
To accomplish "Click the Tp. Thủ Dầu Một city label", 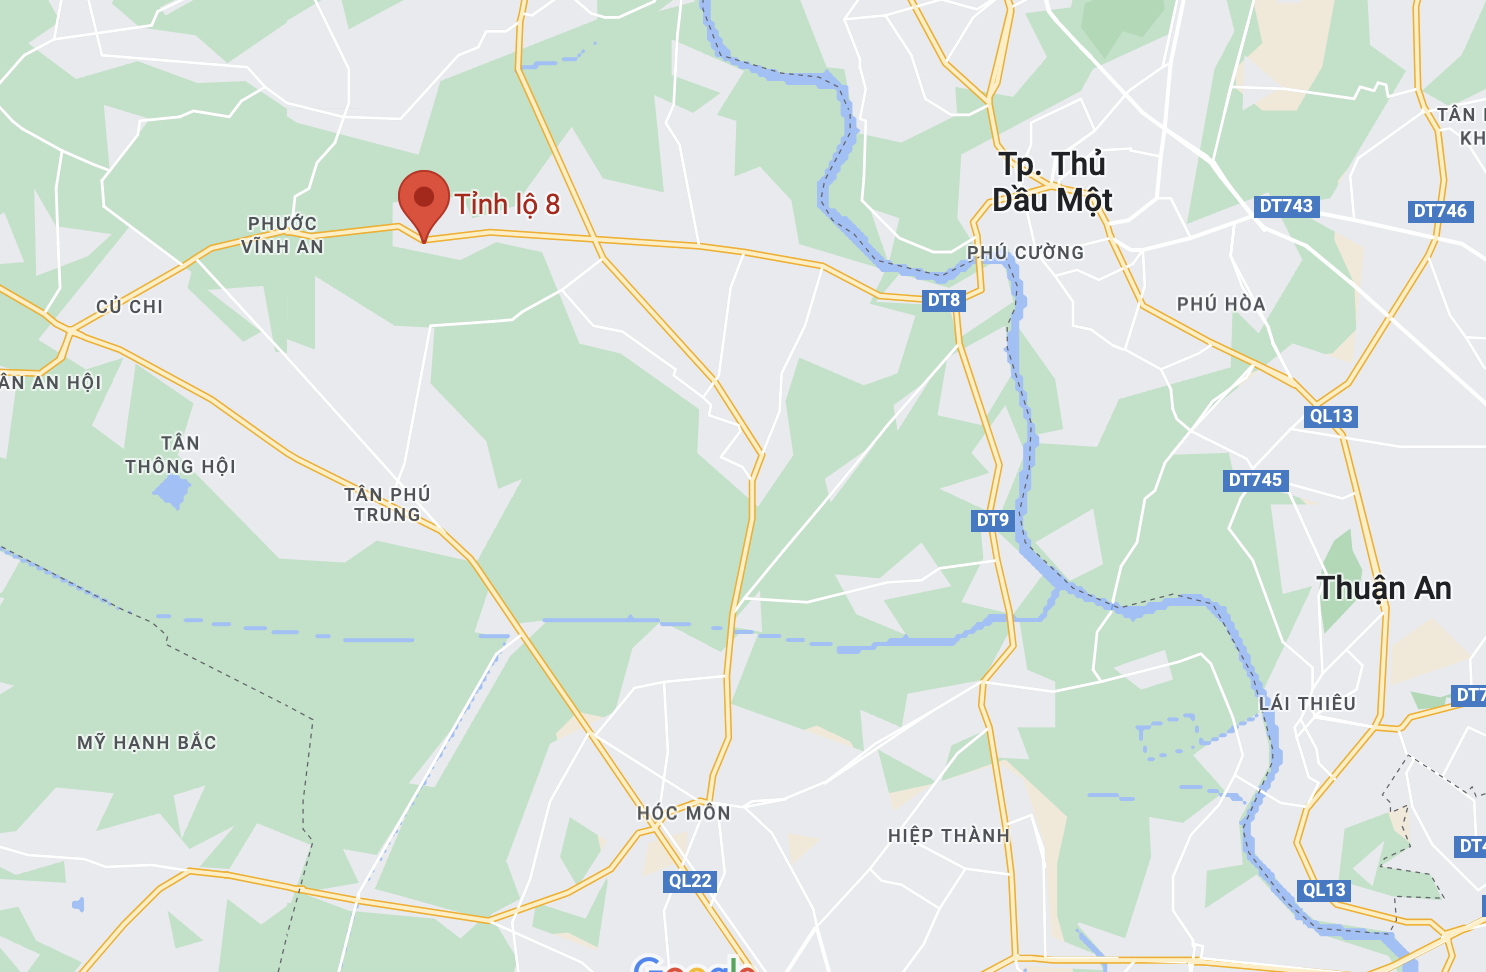I will (1052, 182).
